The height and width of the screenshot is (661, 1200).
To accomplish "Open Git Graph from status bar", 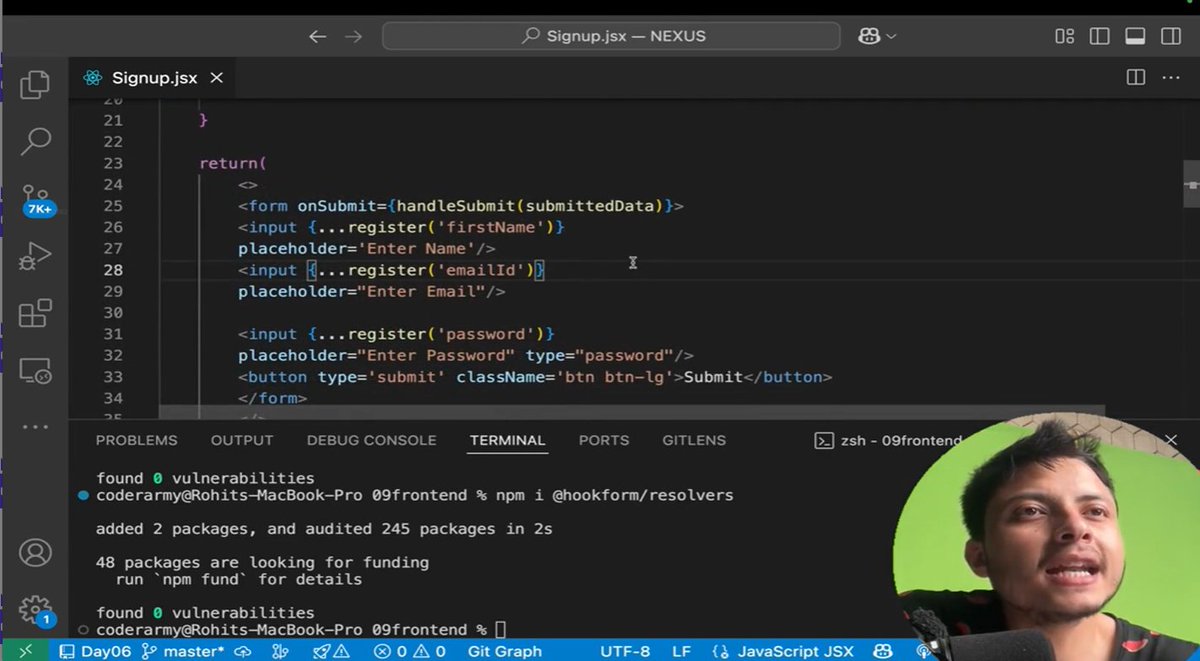I will click(505, 651).
